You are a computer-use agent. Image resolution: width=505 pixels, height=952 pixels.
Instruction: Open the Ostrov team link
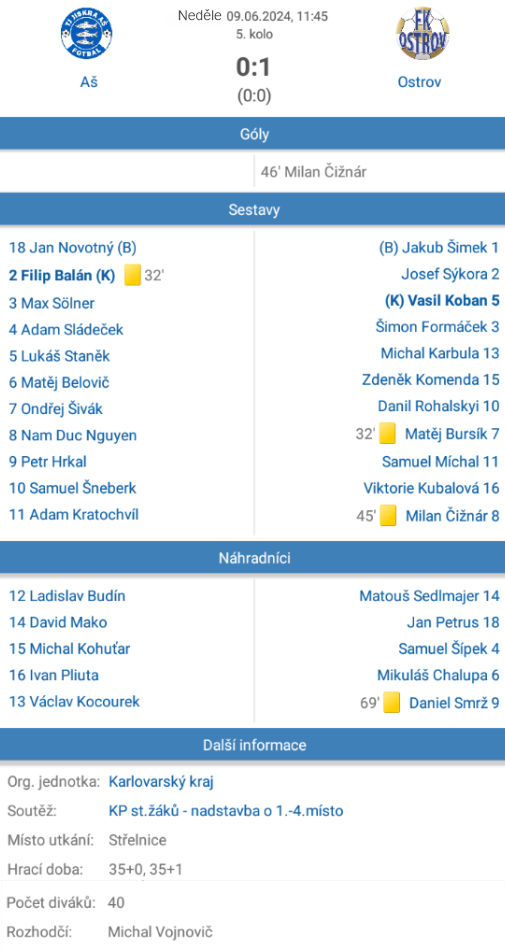click(x=419, y=82)
